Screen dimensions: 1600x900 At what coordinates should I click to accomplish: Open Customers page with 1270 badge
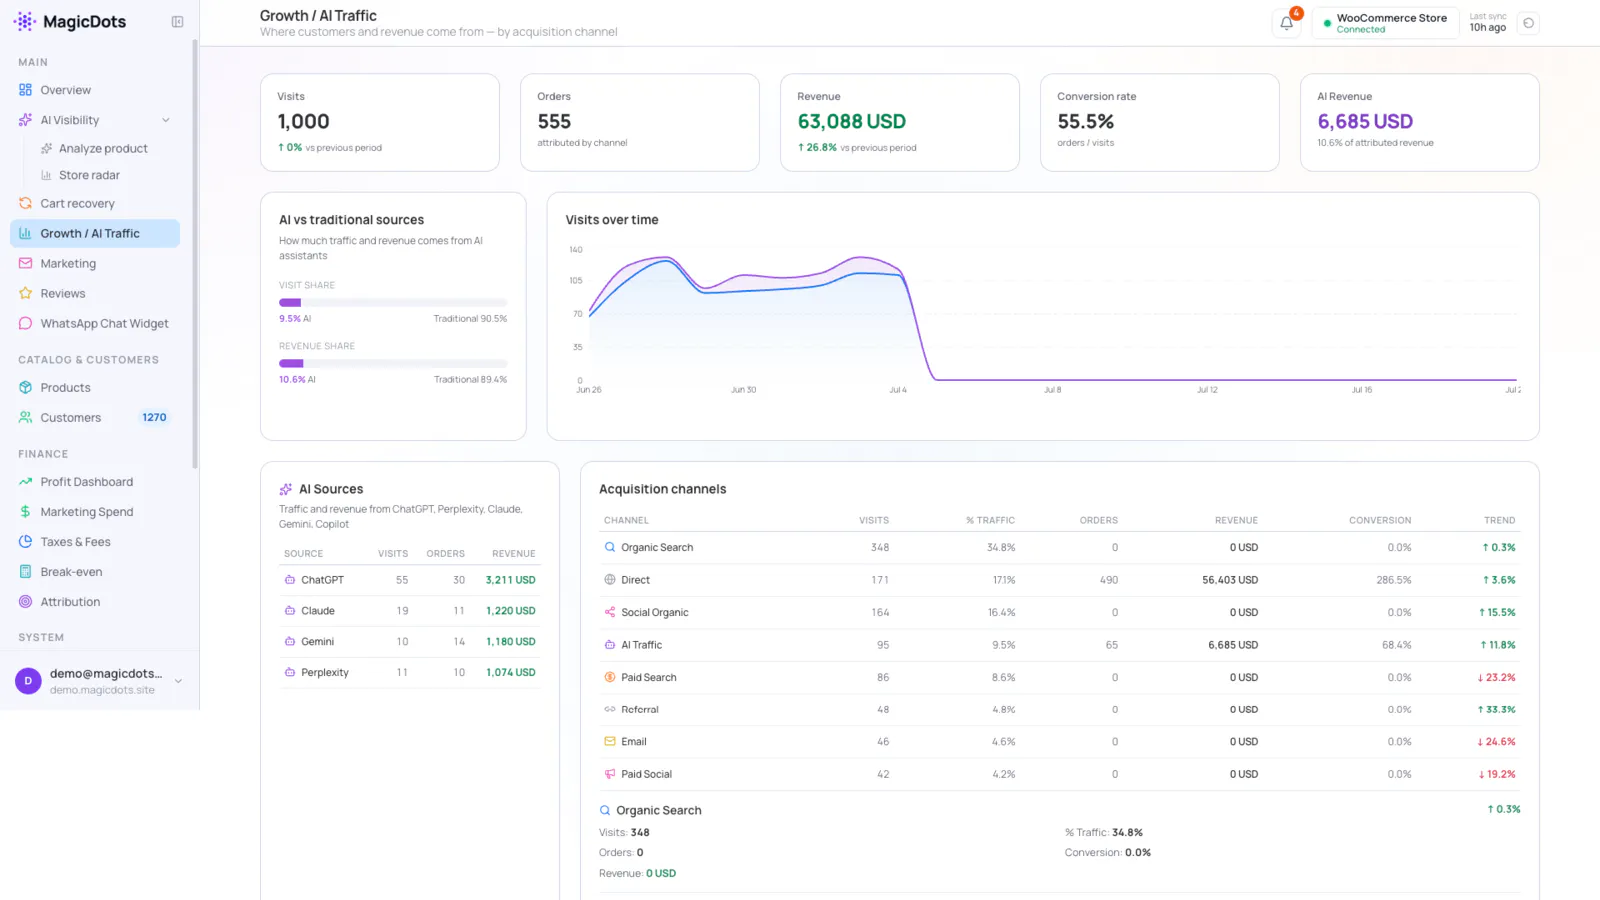coord(95,418)
